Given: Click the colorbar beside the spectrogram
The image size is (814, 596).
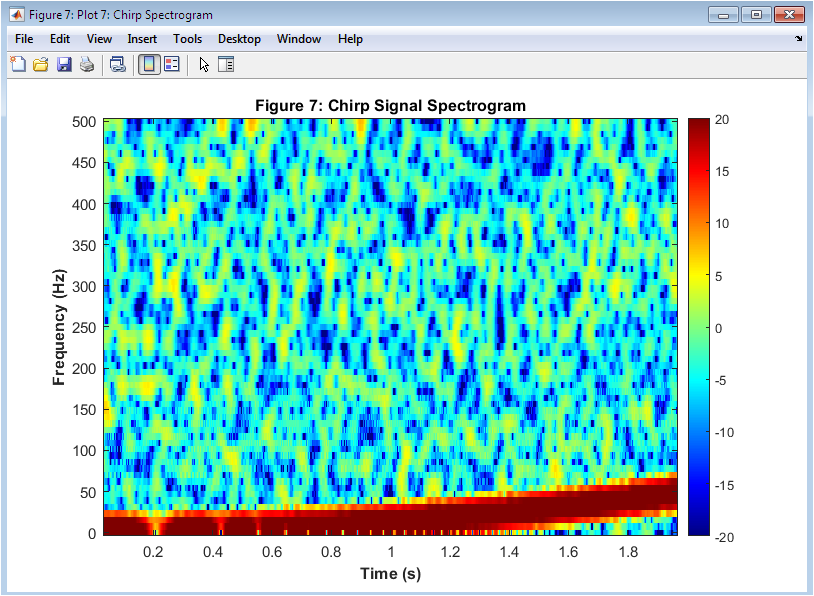Looking at the screenshot, I should tap(698, 327).
